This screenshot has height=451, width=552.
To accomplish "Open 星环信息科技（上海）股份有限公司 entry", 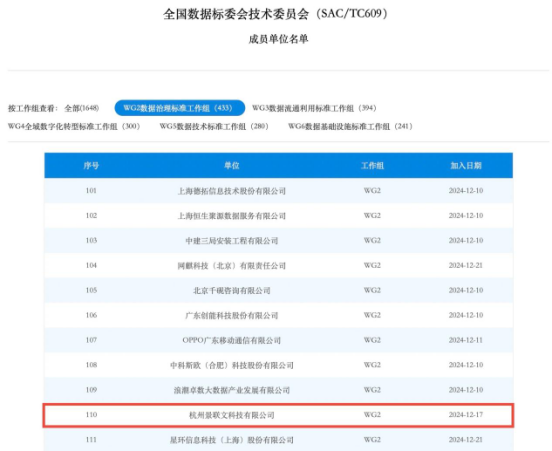I will click(x=232, y=440).
